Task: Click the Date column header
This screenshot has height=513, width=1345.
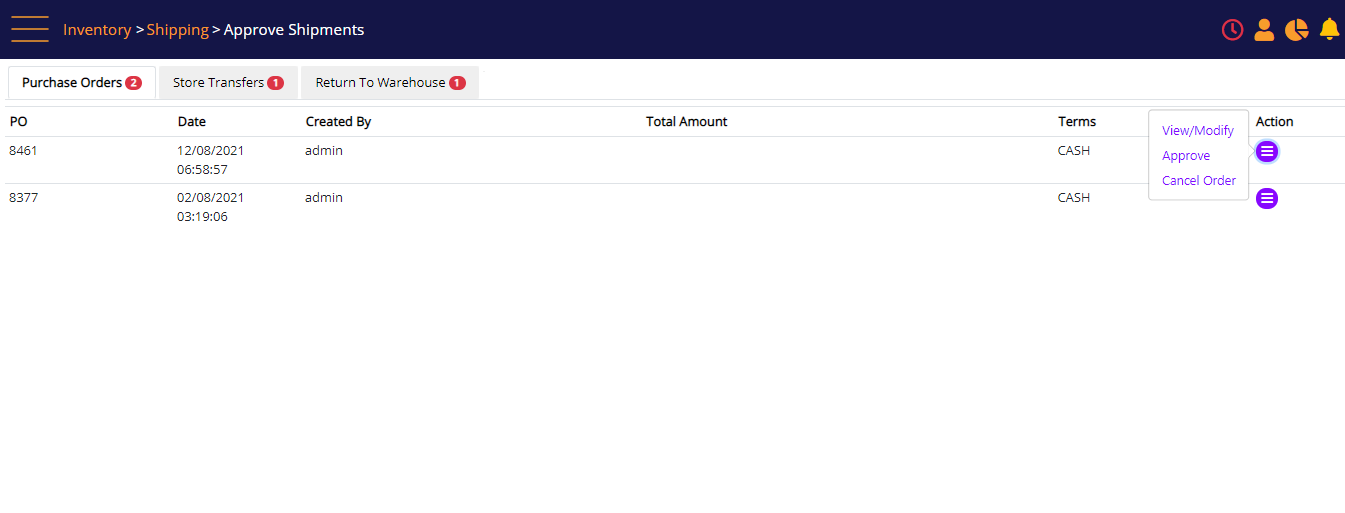Action: click(192, 122)
